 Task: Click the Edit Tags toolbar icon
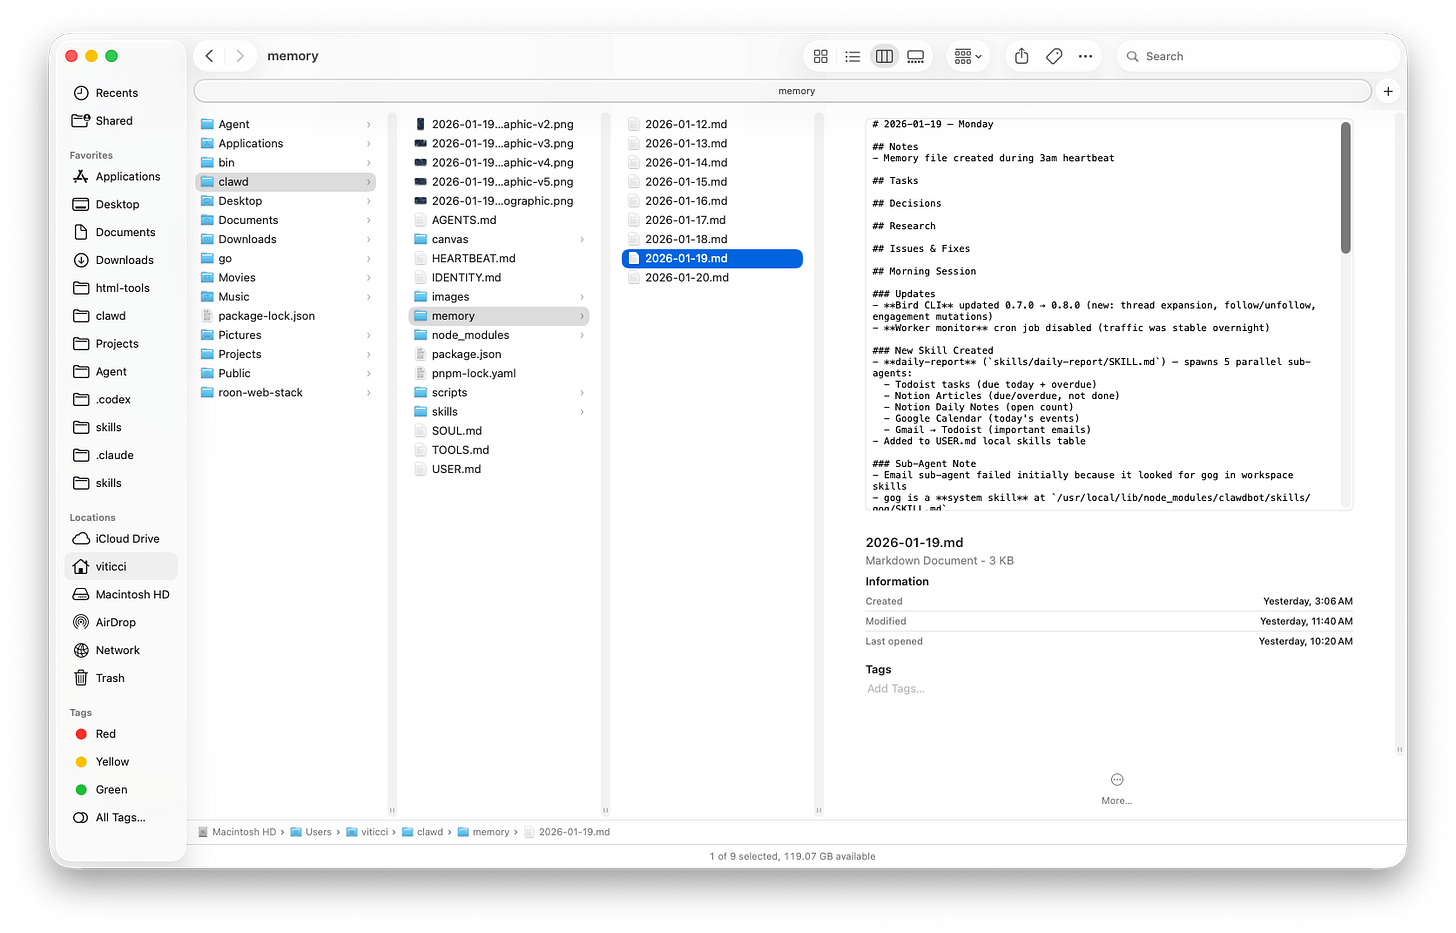click(x=1054, y=56)
